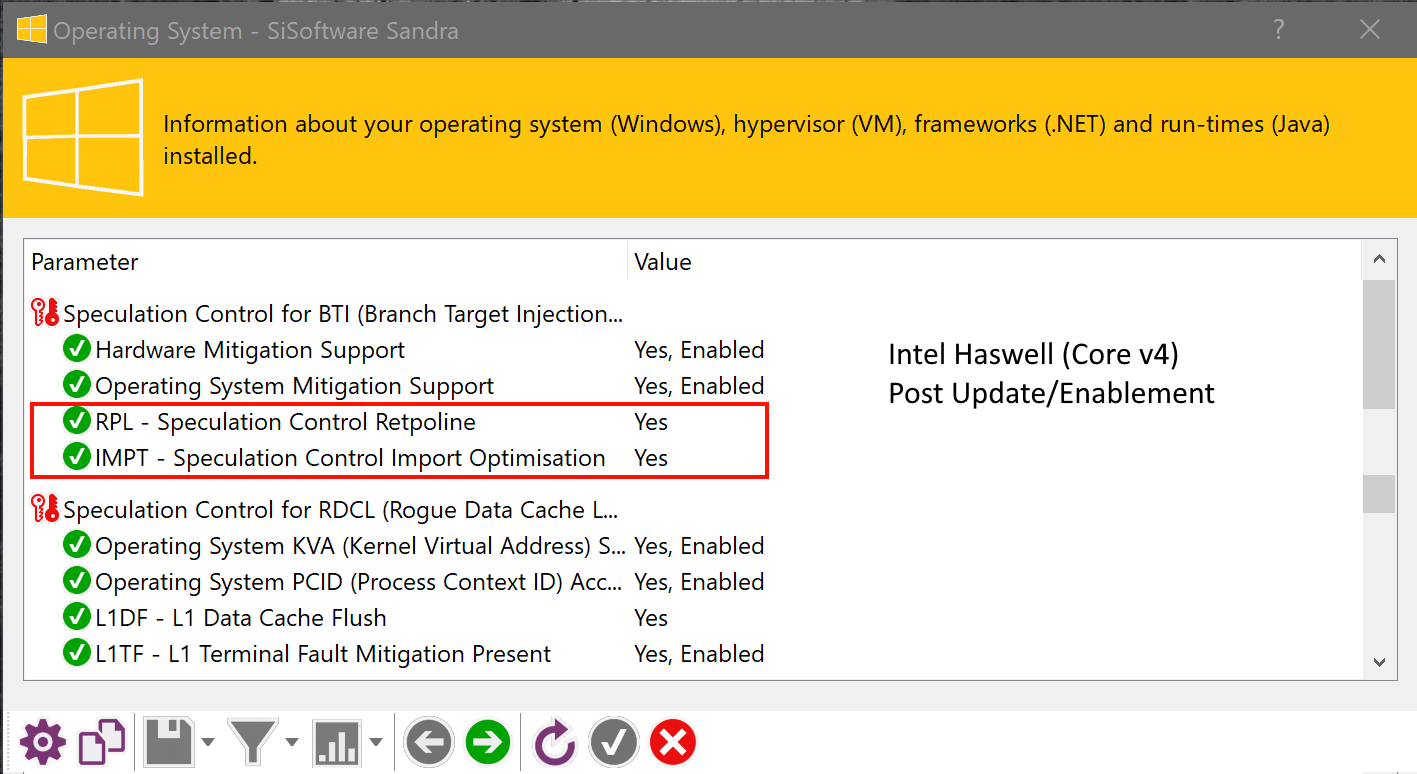1417x774 pixels.
Task: Open the purple gear options icon
Action: click(43, 743)
